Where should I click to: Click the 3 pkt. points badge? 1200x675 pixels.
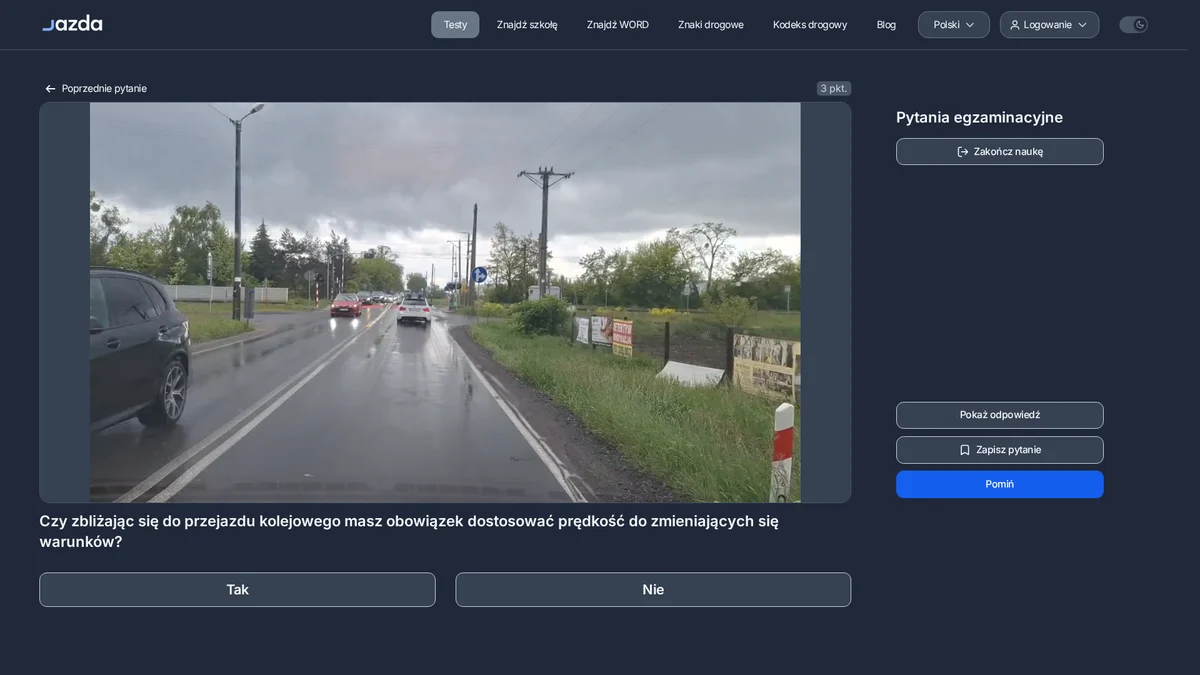[834, 89]
